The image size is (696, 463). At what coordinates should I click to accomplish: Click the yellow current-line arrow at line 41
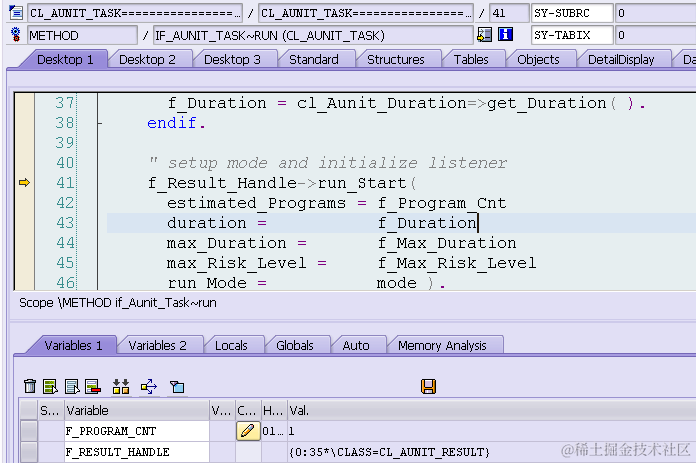click(x=24, y=182)
